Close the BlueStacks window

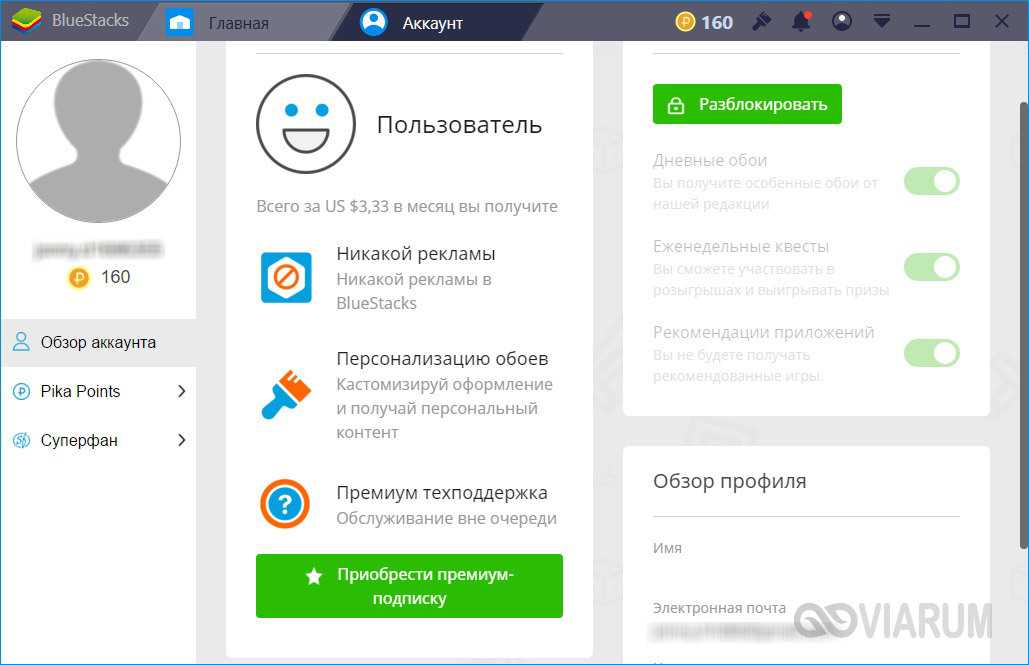[x=1001, y=22]
